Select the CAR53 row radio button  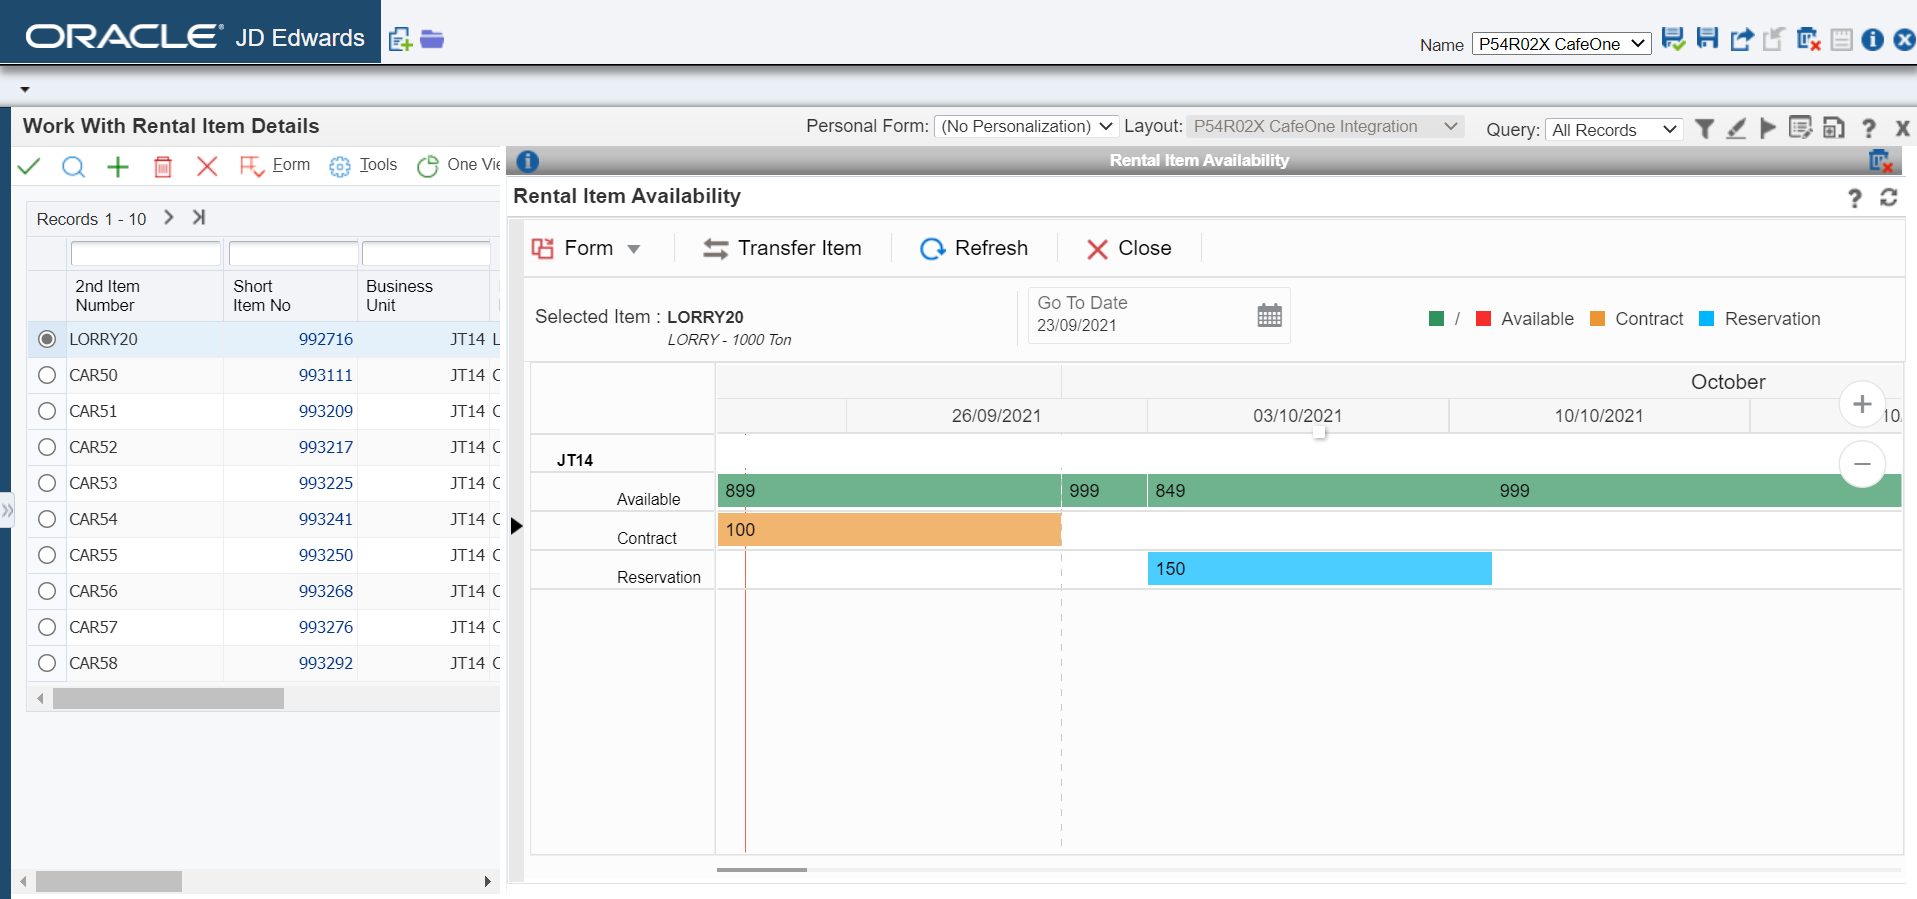(x=47, y=483)
